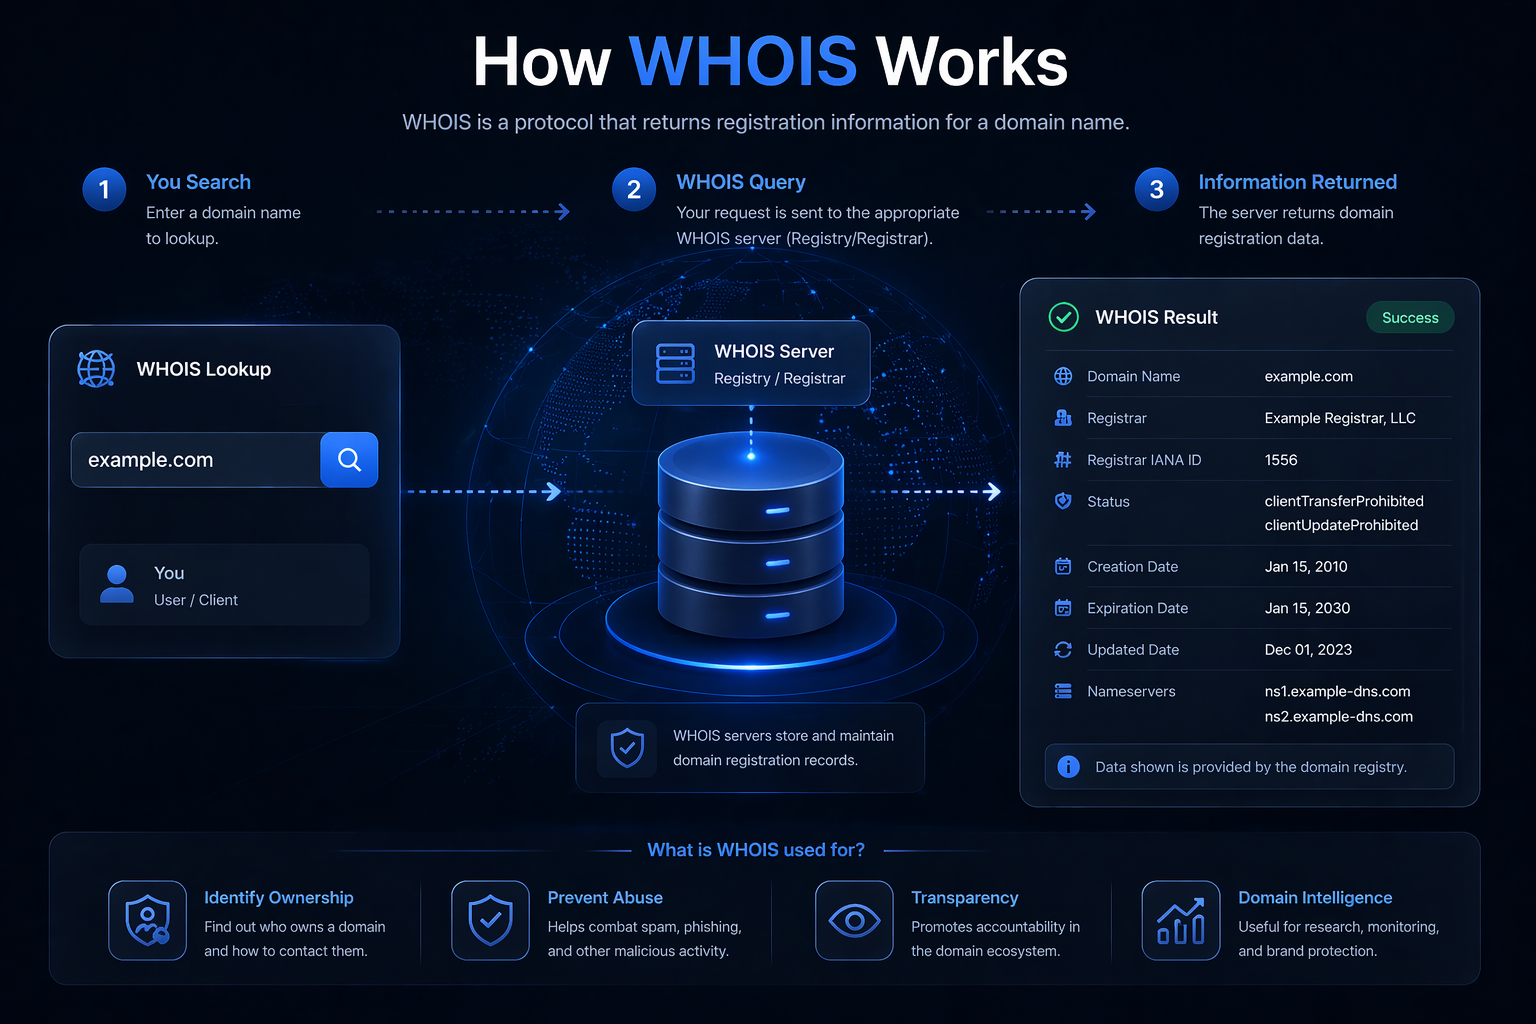Select the magnifying glass search icon
This screenshot has width=1536, height=1024.
[349, 459]
